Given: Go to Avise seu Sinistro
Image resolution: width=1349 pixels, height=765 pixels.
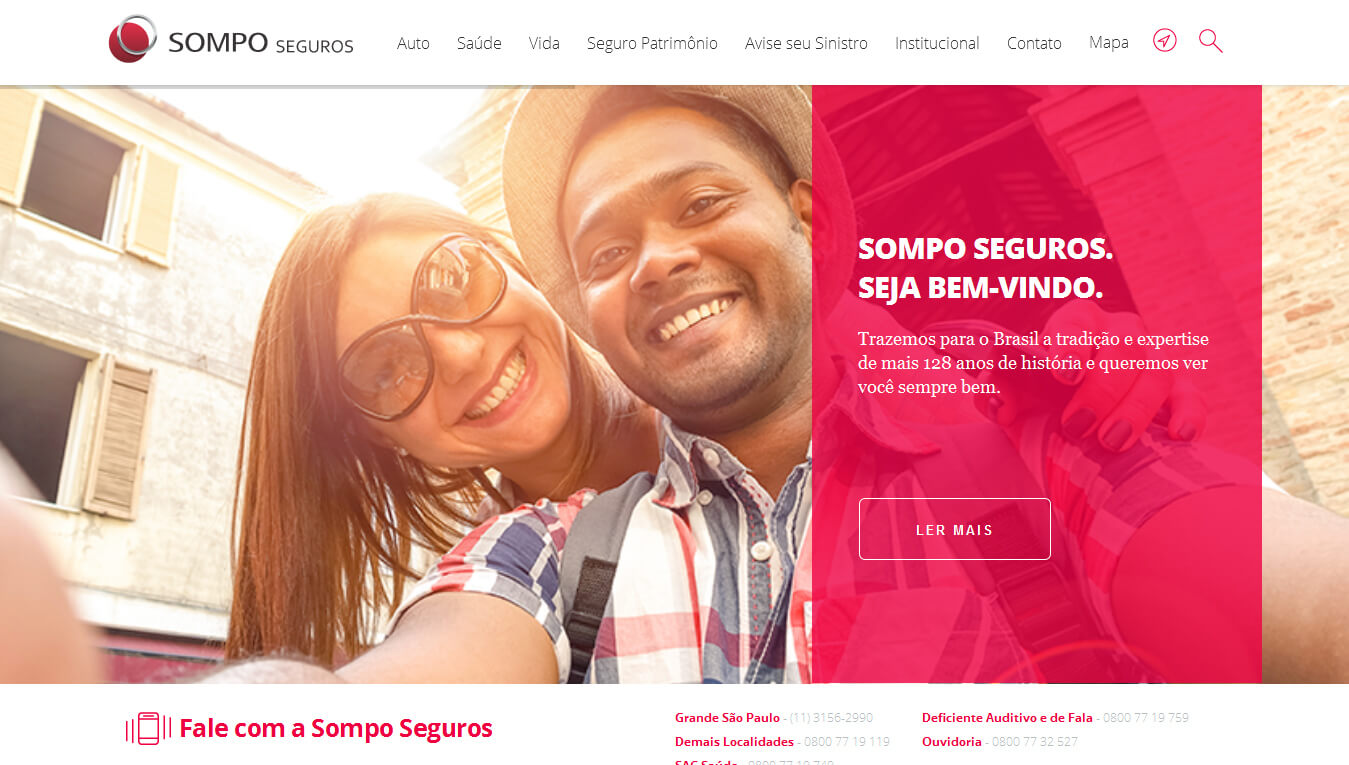Looking at the screenshot, I should point(806,43).
